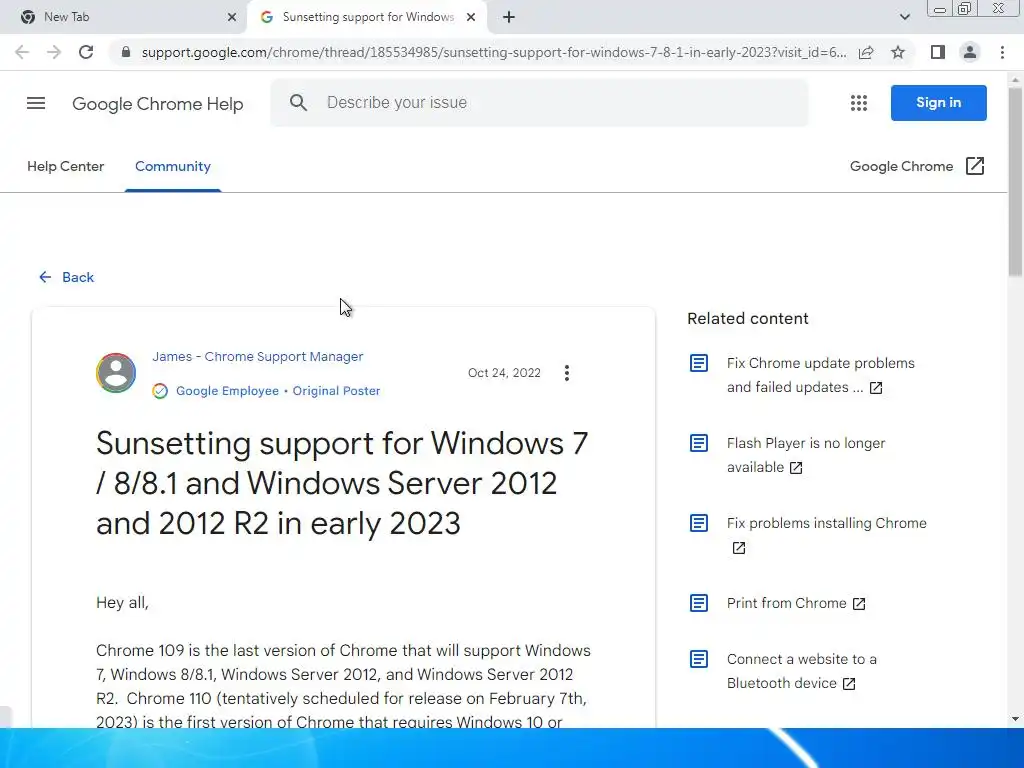
Task: Click the scrollbar down arrow
Action: tap(1015, 719)
